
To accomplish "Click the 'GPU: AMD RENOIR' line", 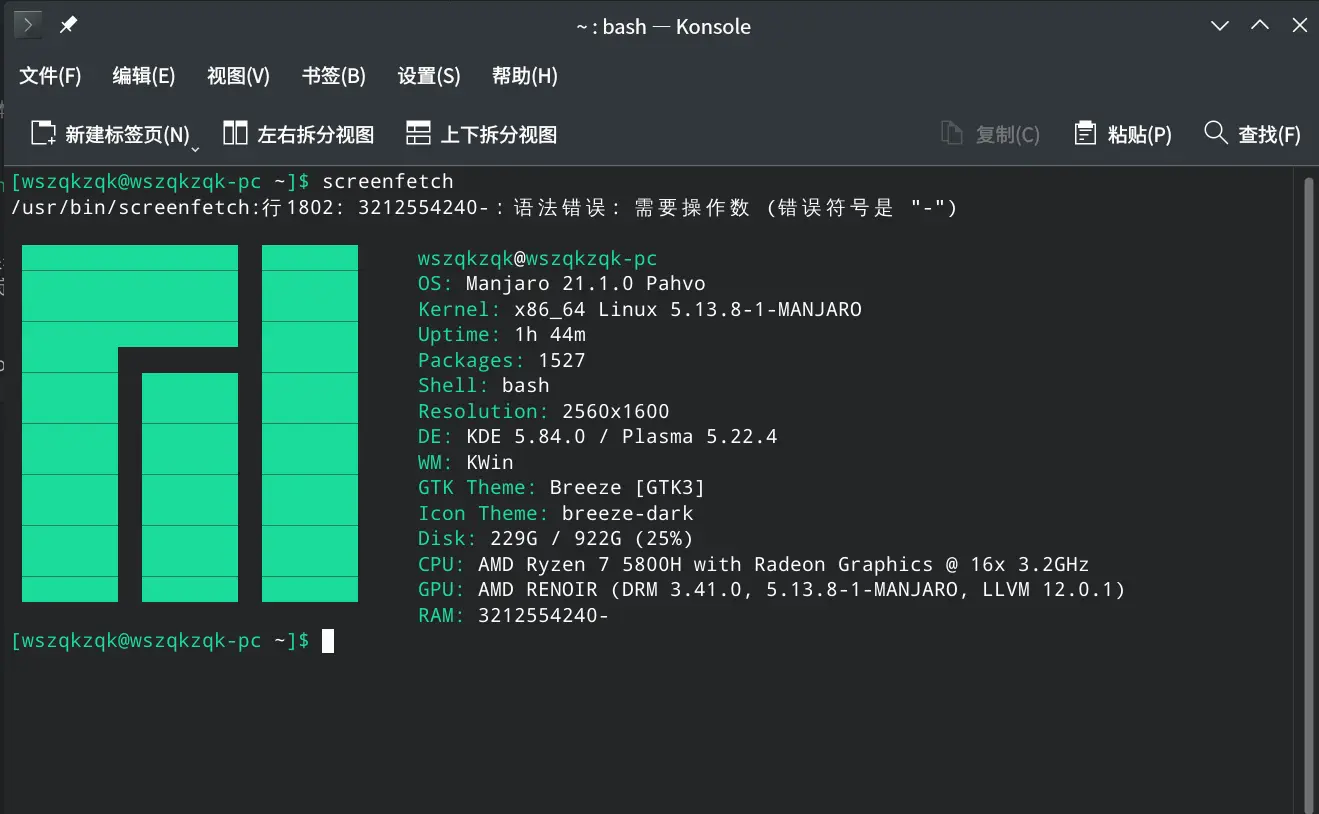I will [772, 590].
